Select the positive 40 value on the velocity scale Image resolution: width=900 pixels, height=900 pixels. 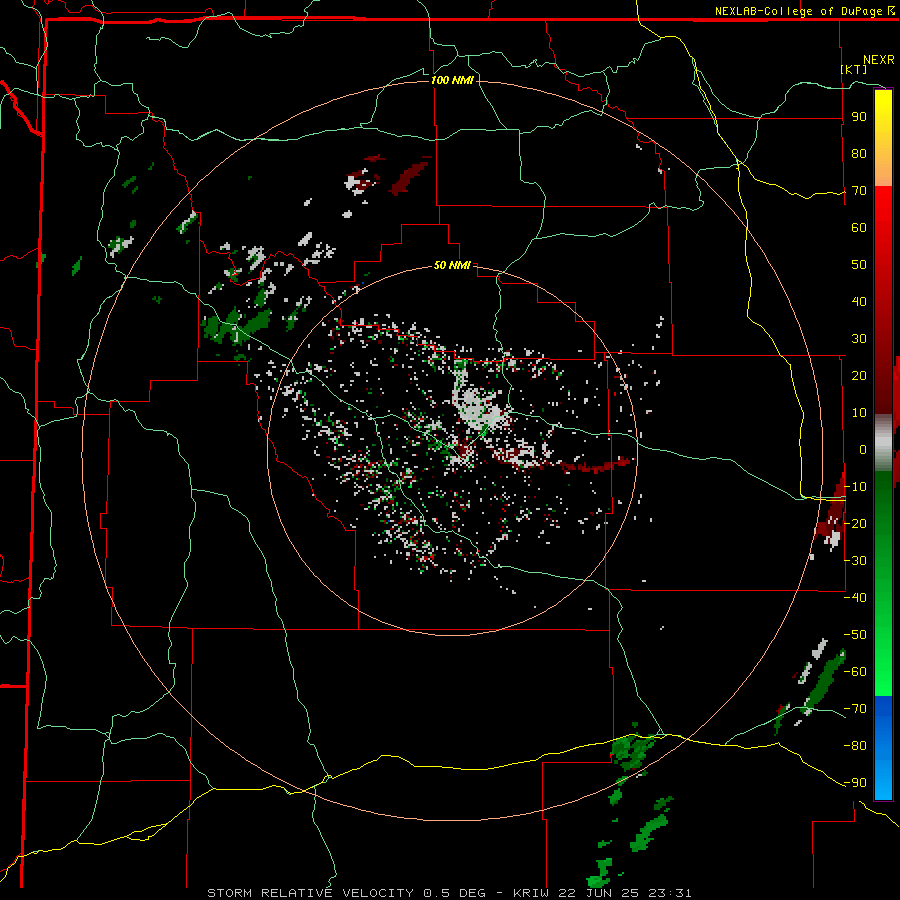click(859, 301)
